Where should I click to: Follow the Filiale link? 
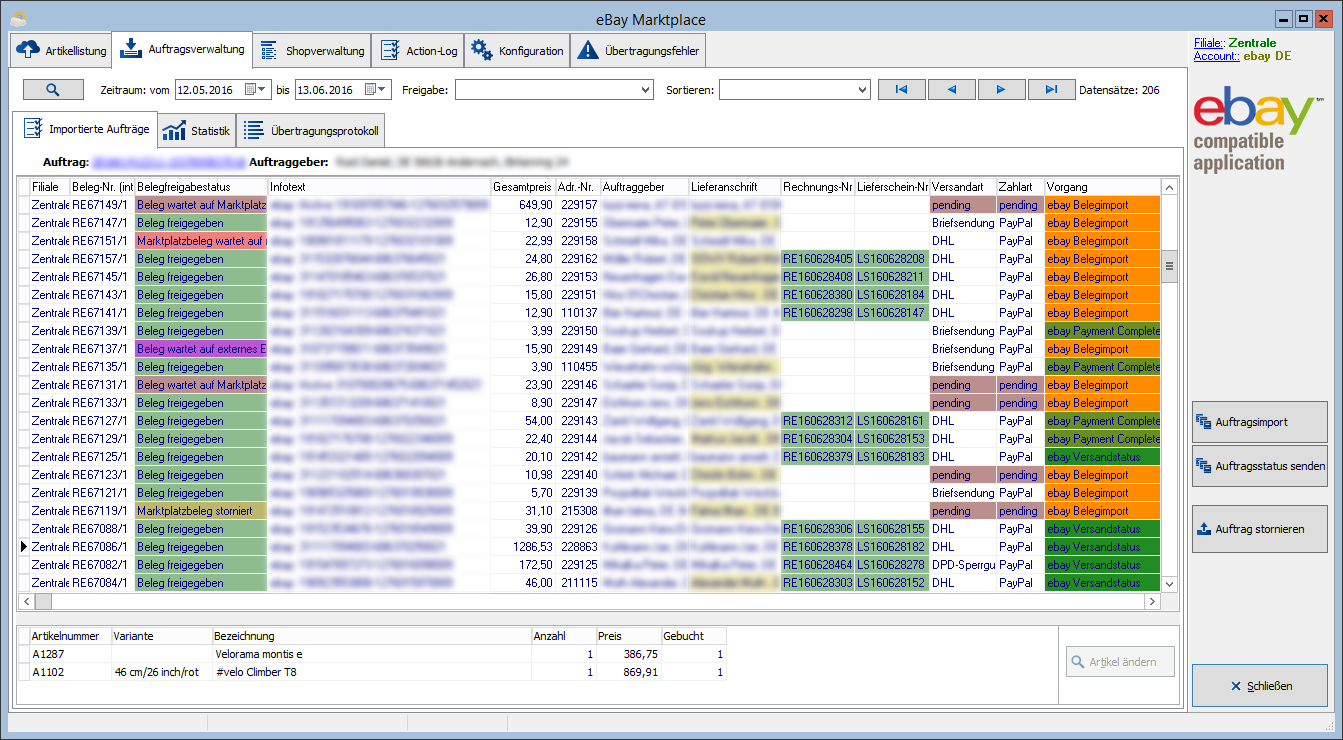pos(1210,43)
